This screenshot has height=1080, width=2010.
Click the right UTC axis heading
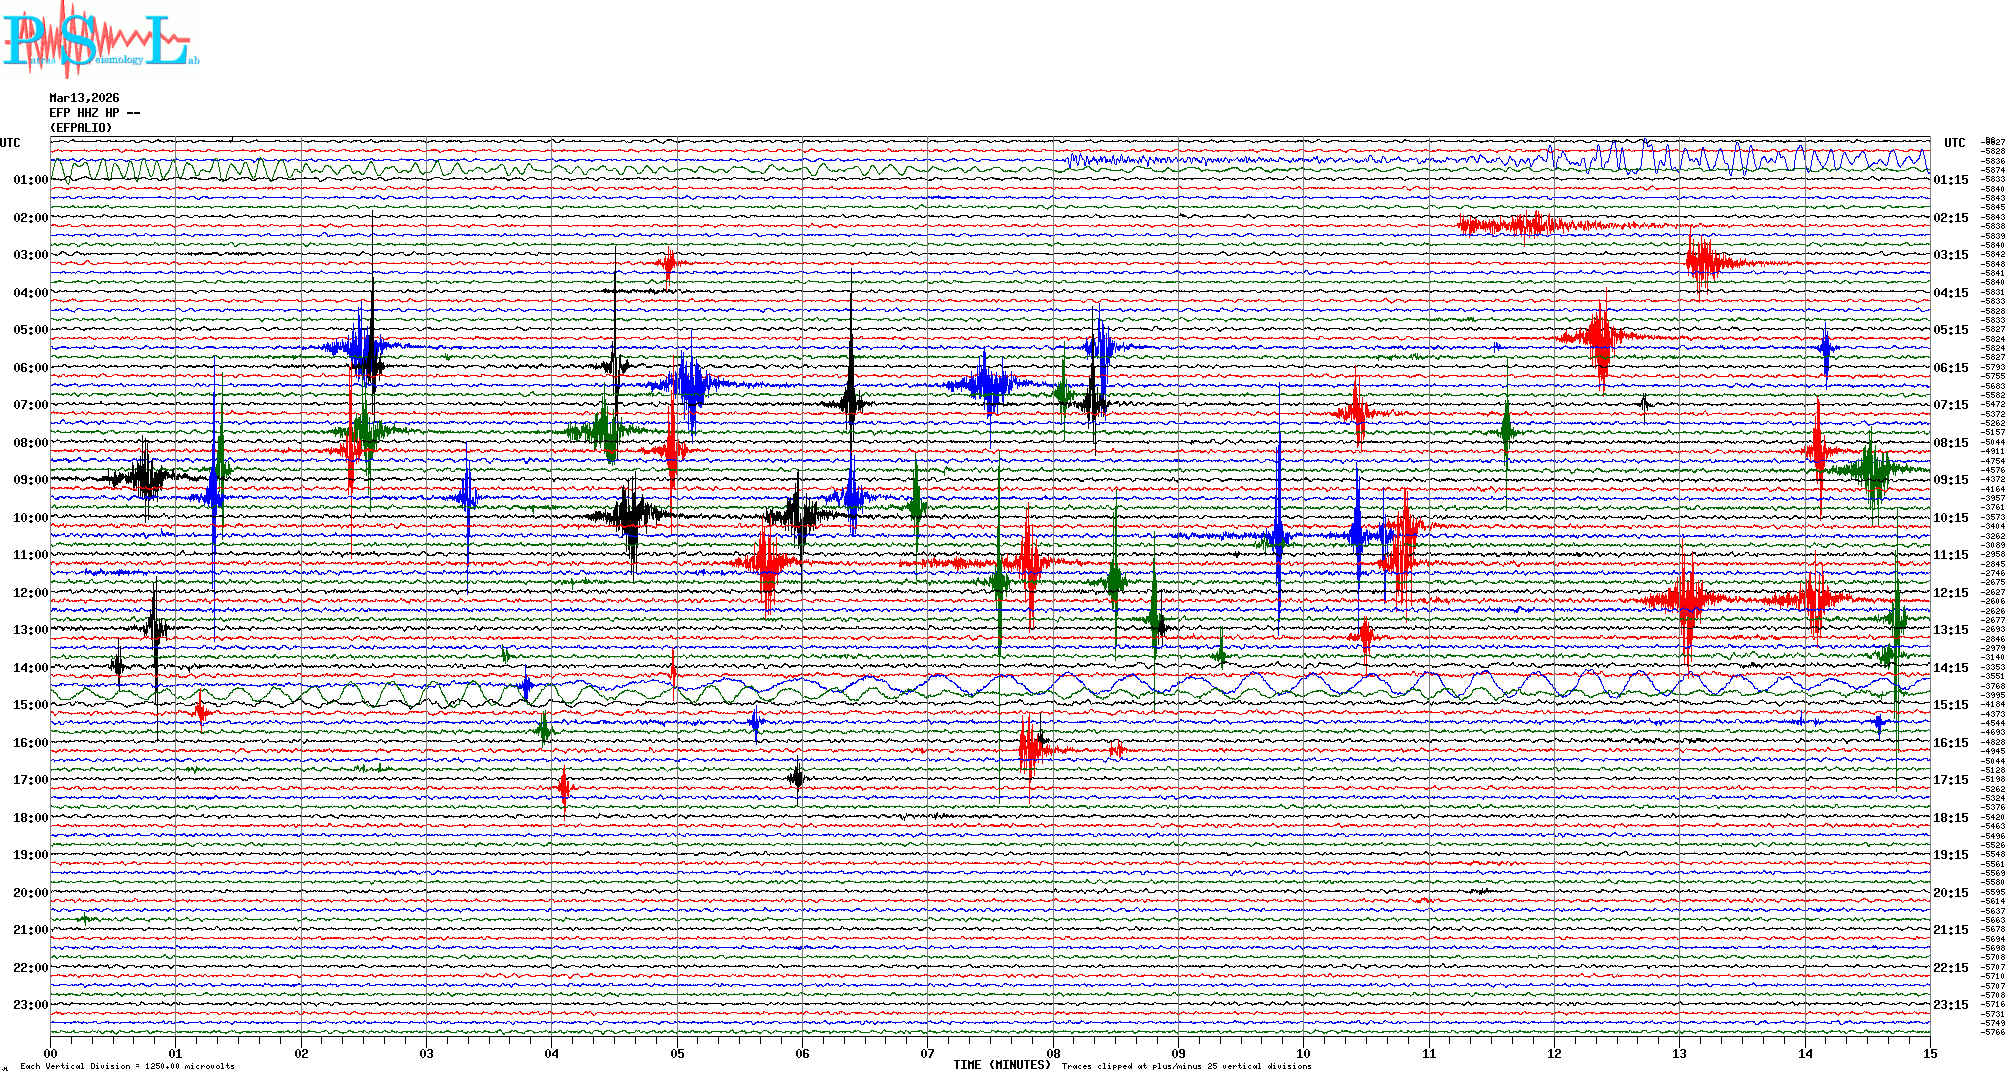(1954, 143)
